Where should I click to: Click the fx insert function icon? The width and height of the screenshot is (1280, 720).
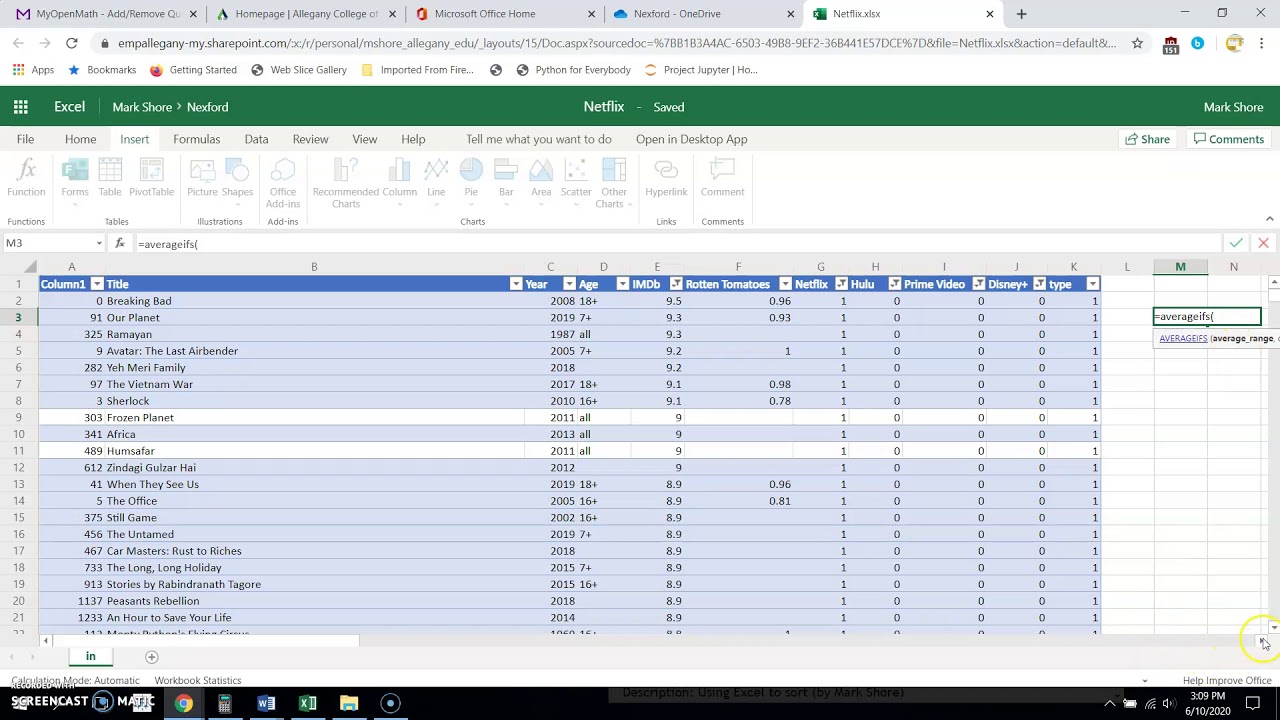[x=120, y=243]
